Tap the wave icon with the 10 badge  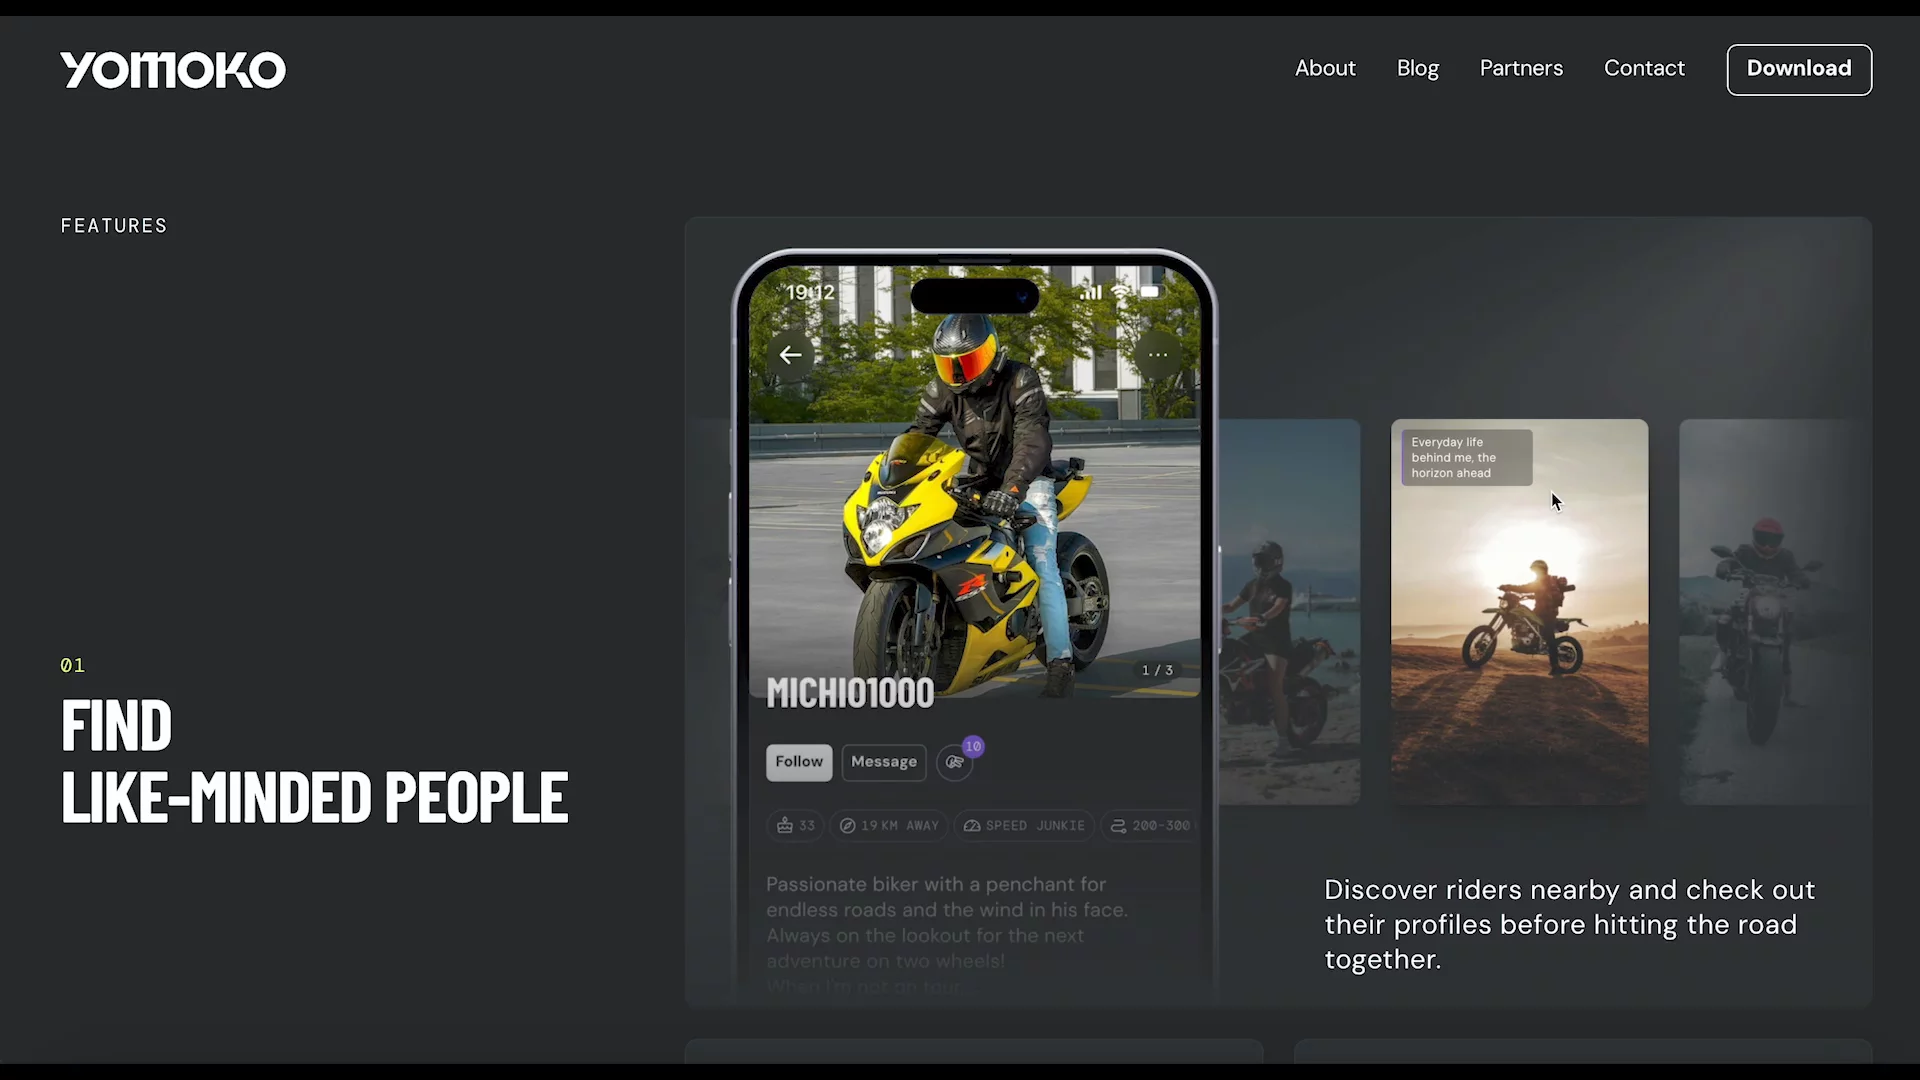[956, 762]
